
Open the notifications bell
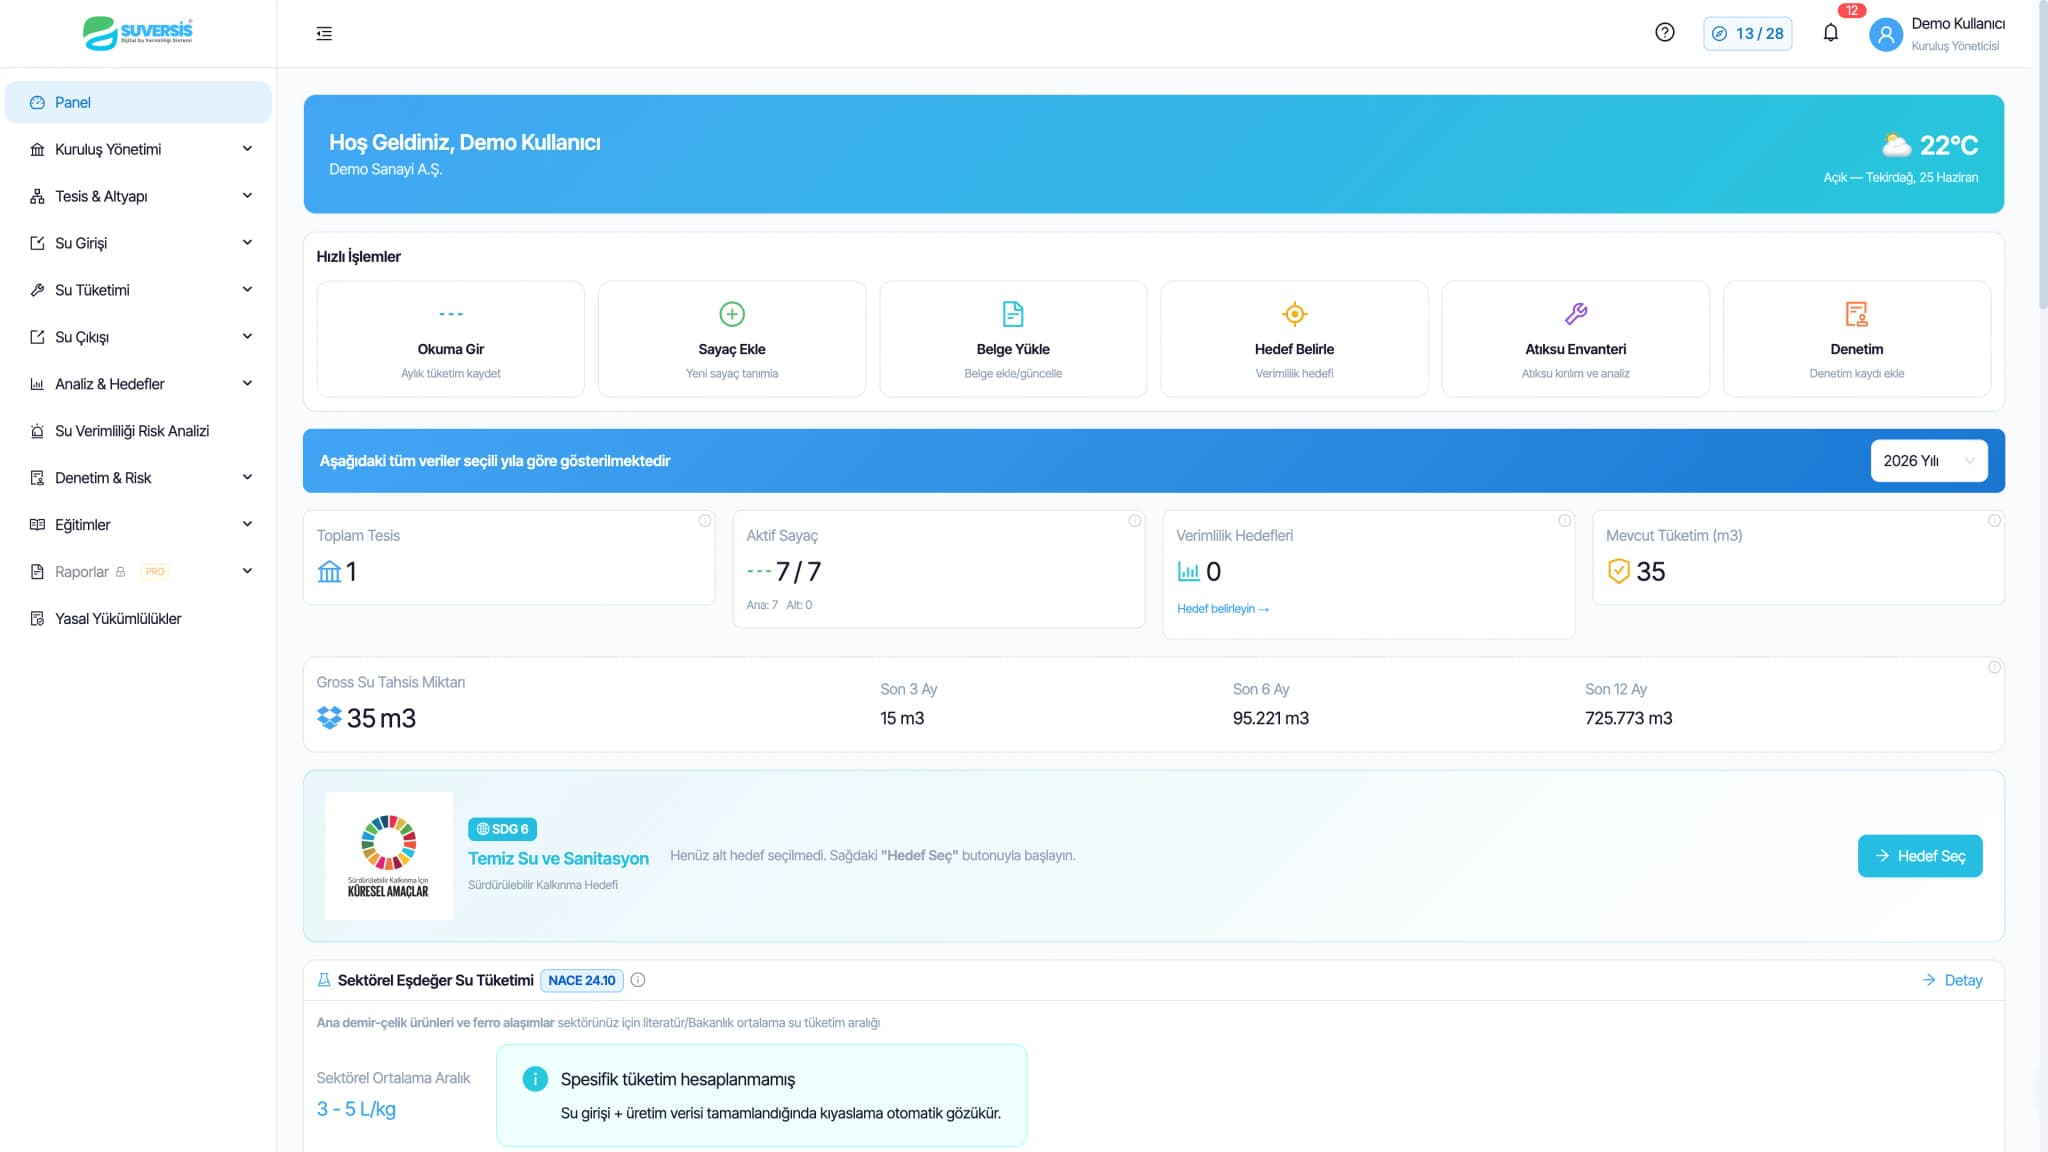click(x=1830, y=33)
